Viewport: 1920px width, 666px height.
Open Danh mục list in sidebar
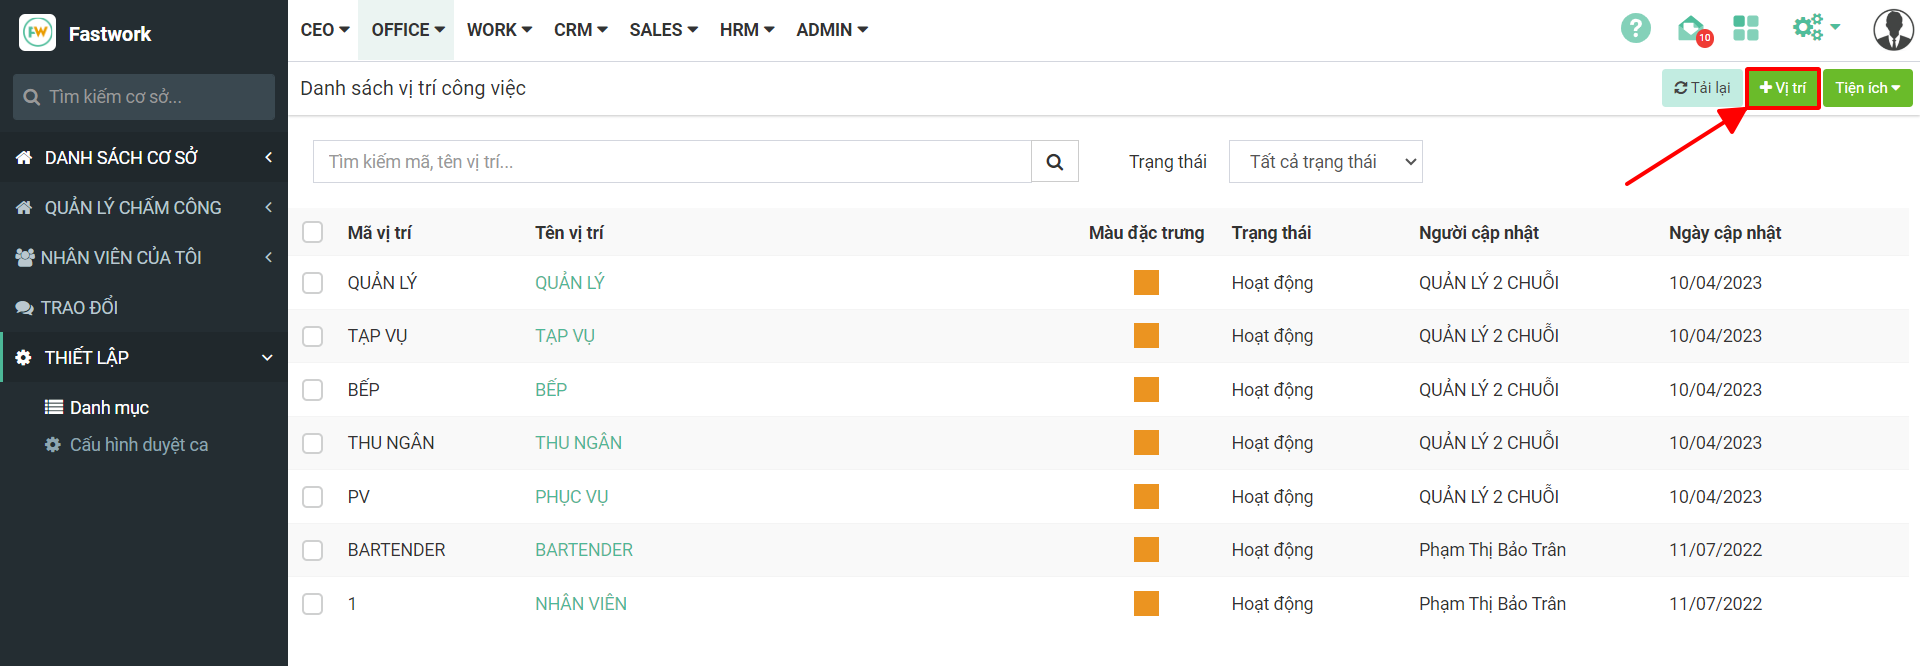coord(108,408)
